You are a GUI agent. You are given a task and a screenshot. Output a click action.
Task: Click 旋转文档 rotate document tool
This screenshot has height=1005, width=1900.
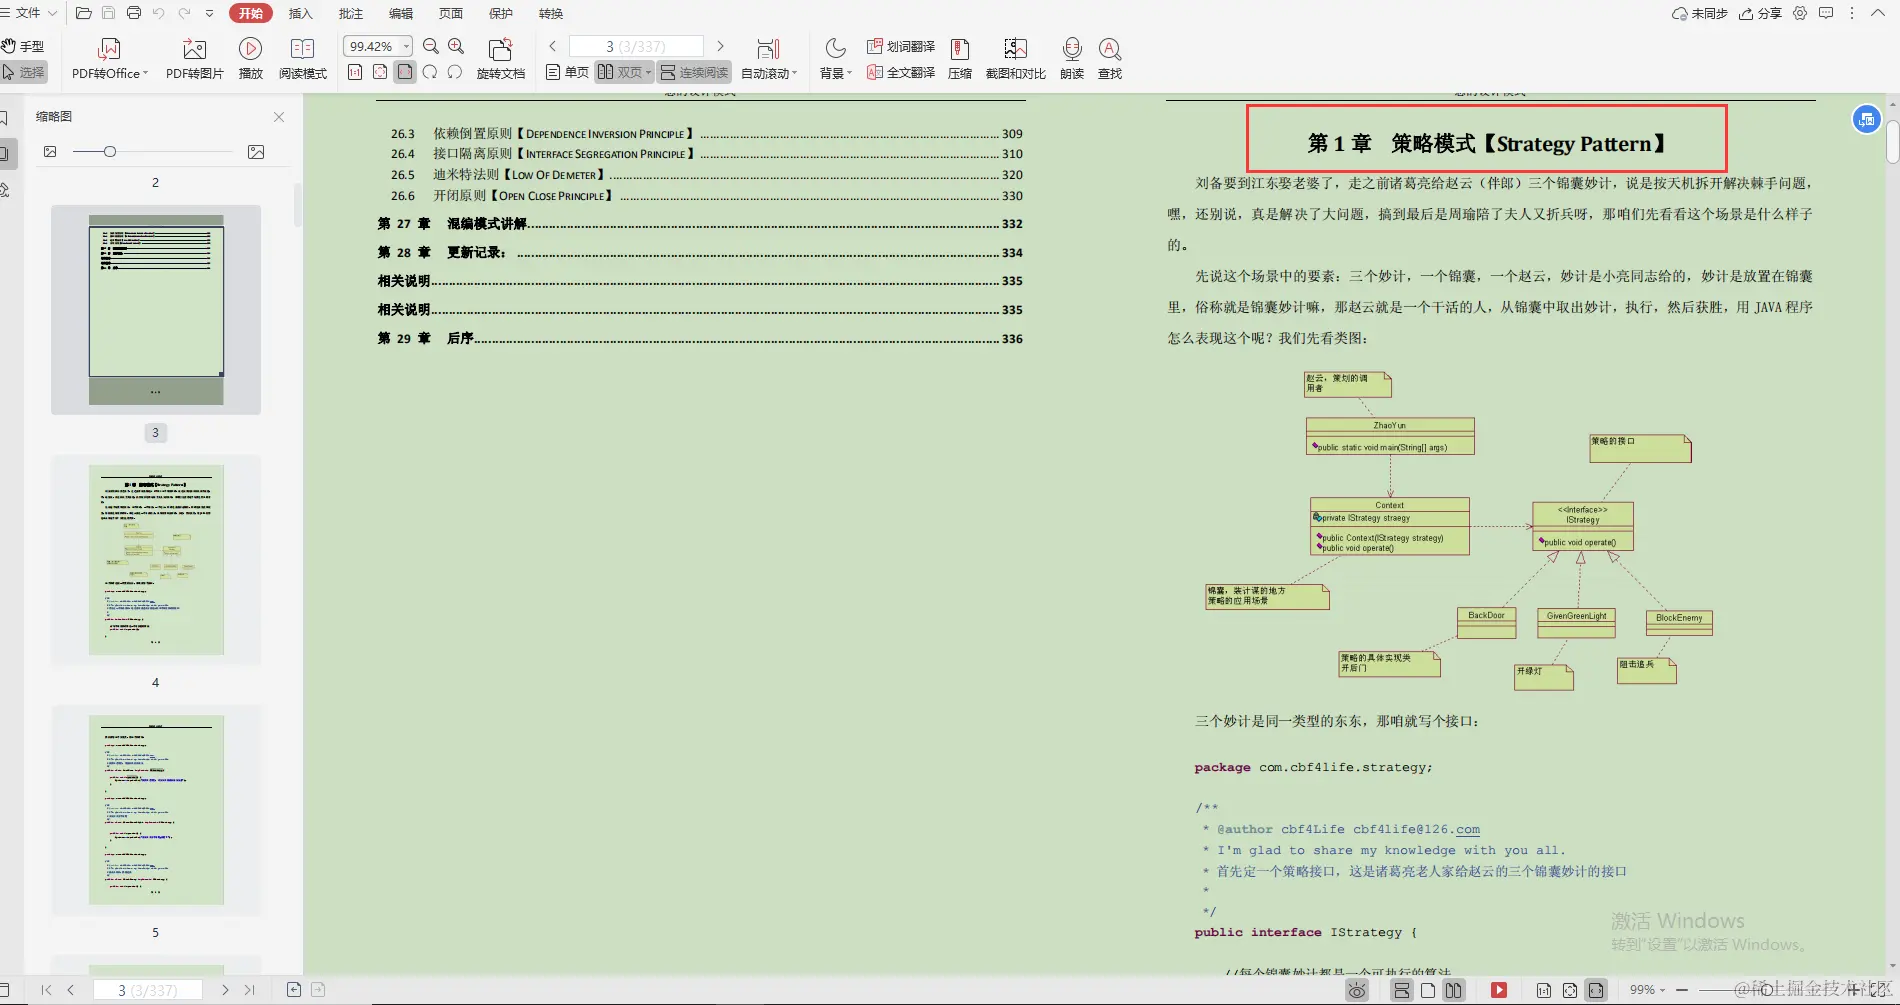(500, 58)
